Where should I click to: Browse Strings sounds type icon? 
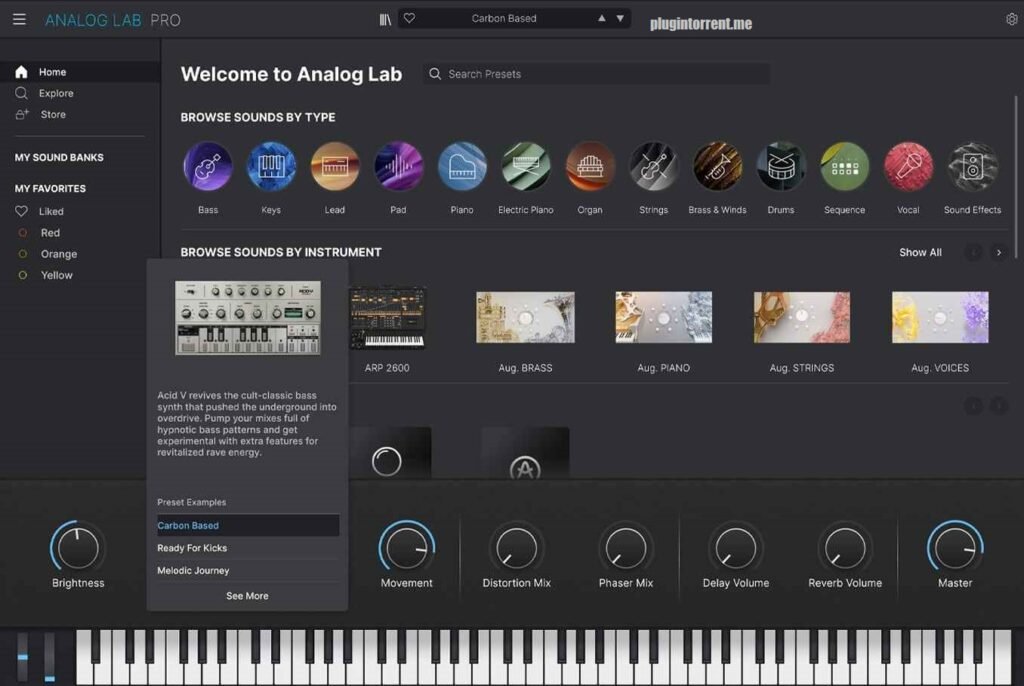tap(653, 167)
